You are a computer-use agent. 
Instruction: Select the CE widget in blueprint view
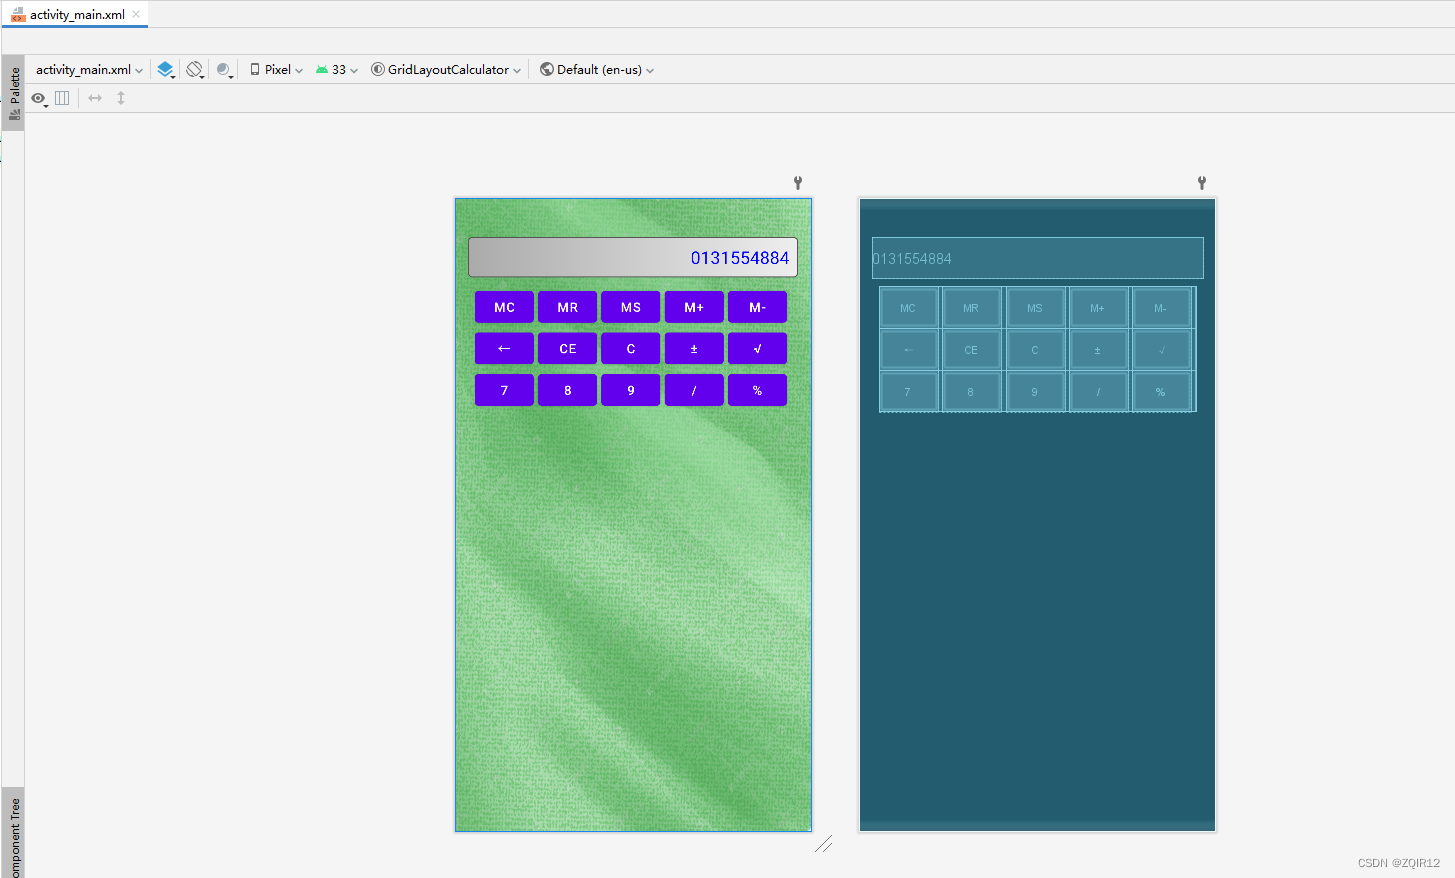click(971, 350)
